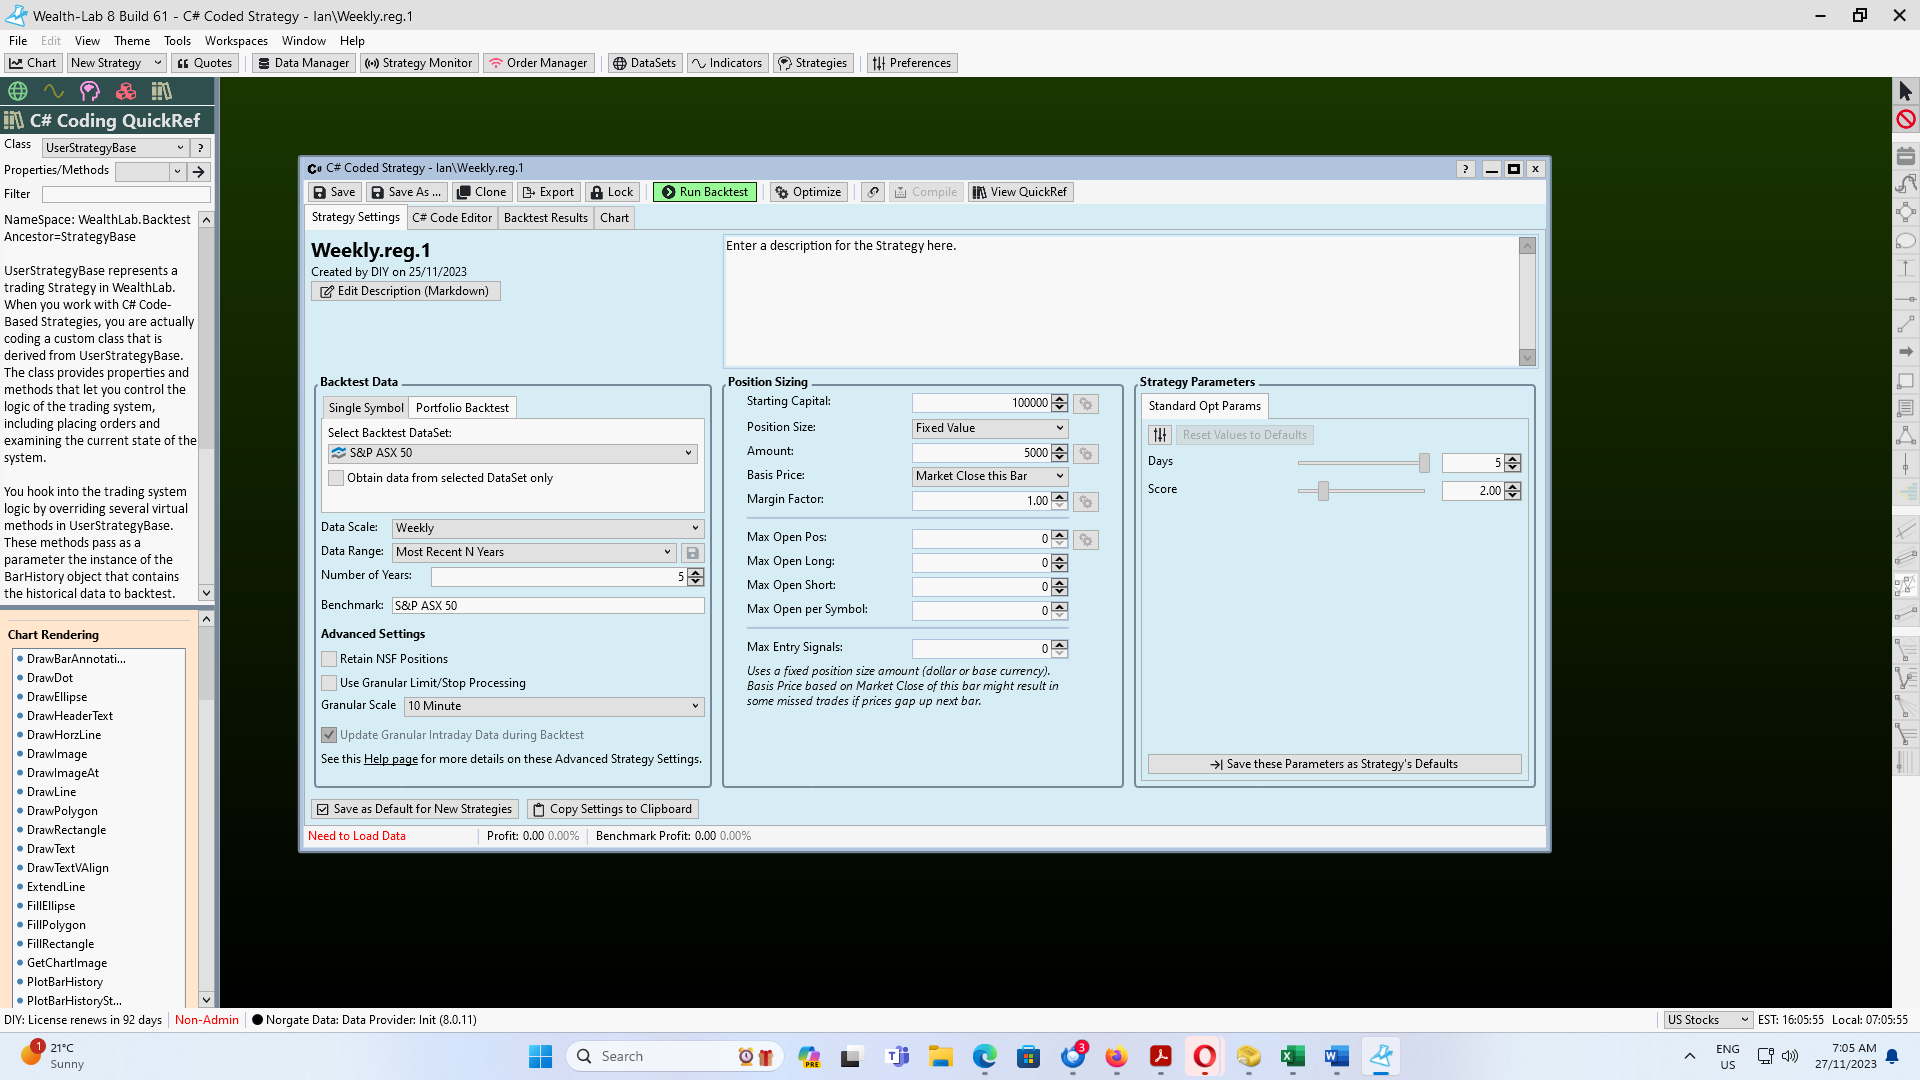The image size is (1920, 1080).
Task: Open the Workspaces menu
Action: (x=236, y=41)
